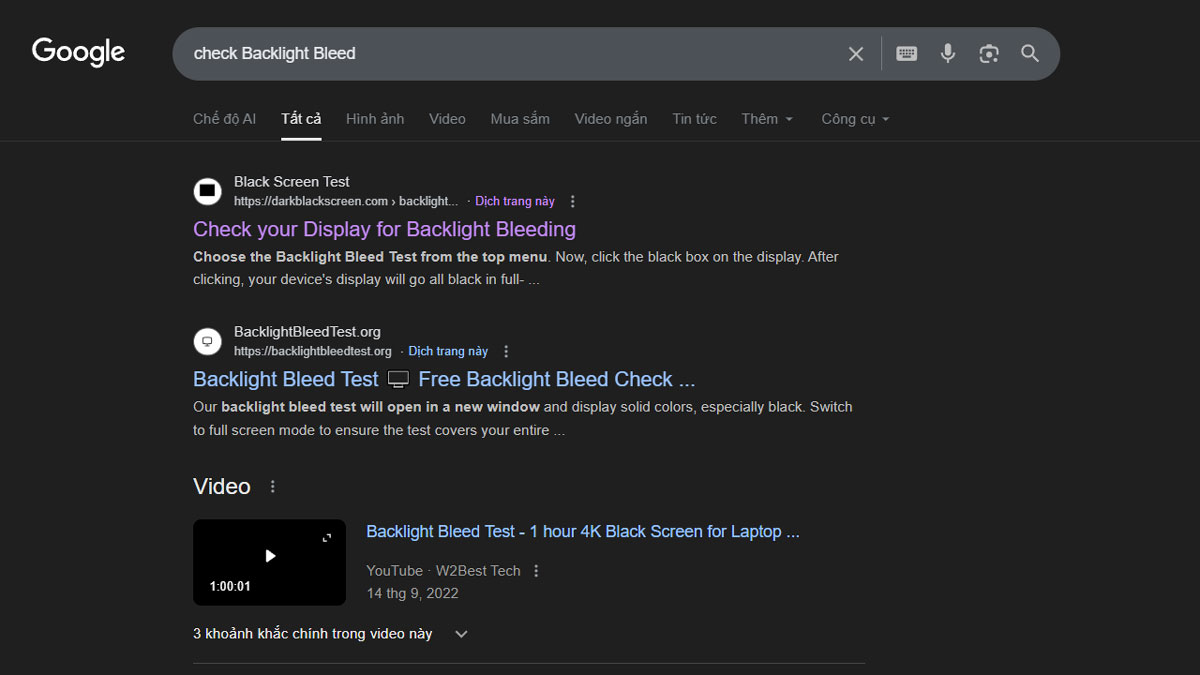Expand the Thêm dropdown

(x=767, y=119)
